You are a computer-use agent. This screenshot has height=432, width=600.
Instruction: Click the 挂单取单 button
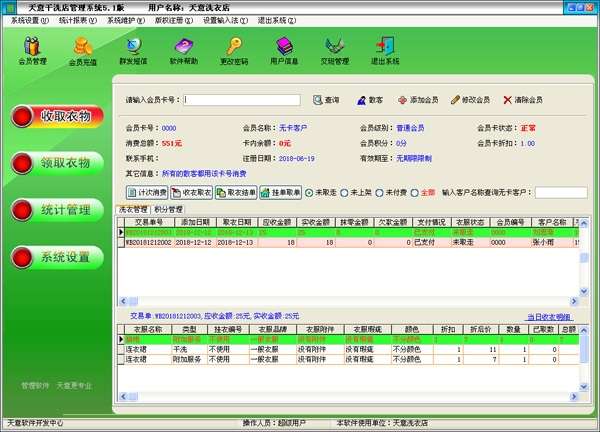[x=281, y=192]
